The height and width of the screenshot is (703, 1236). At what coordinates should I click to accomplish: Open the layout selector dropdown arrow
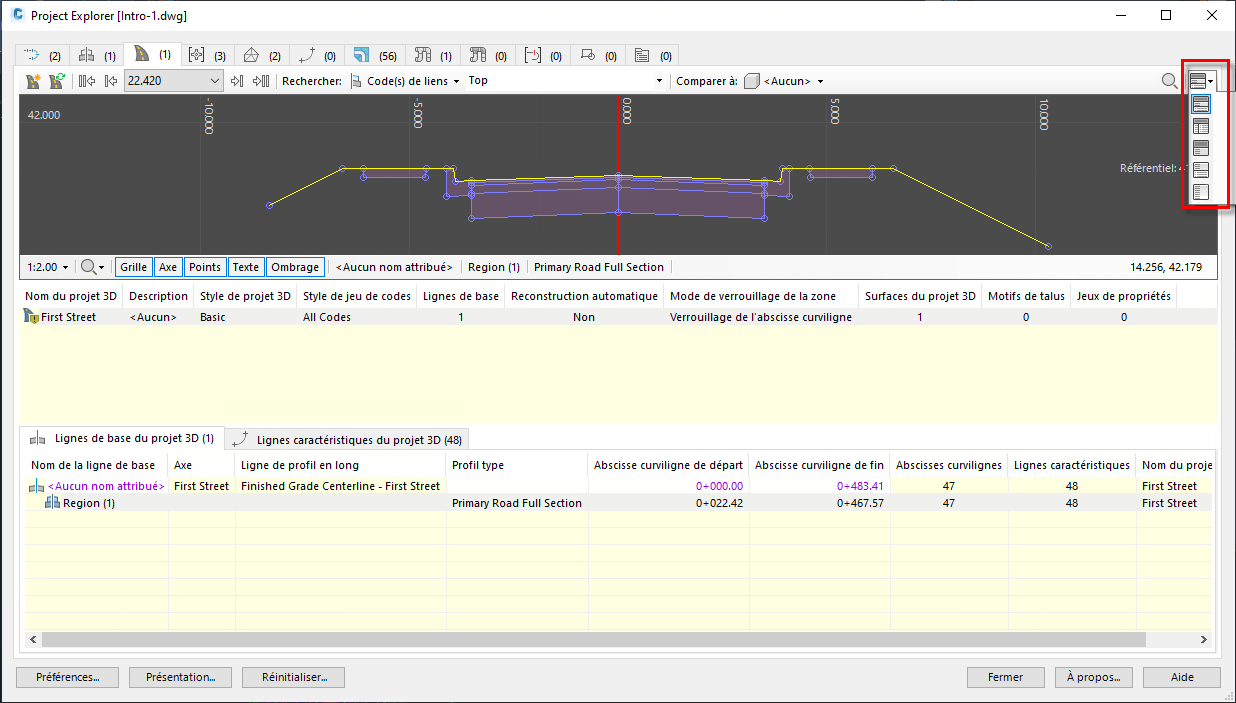pyautogui.click(x=1211, y=81)
